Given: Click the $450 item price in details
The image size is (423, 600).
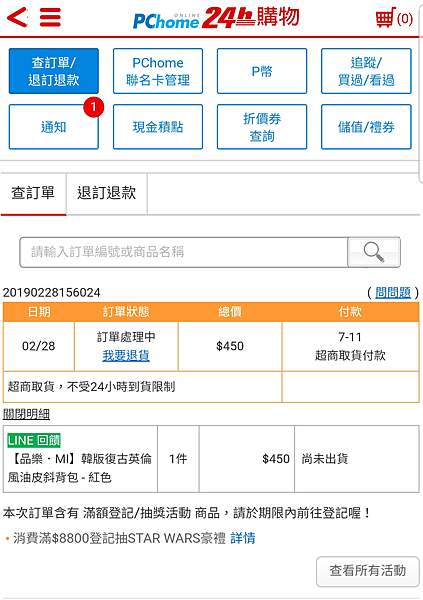Looking at the screenshot, I should (276, 459).
